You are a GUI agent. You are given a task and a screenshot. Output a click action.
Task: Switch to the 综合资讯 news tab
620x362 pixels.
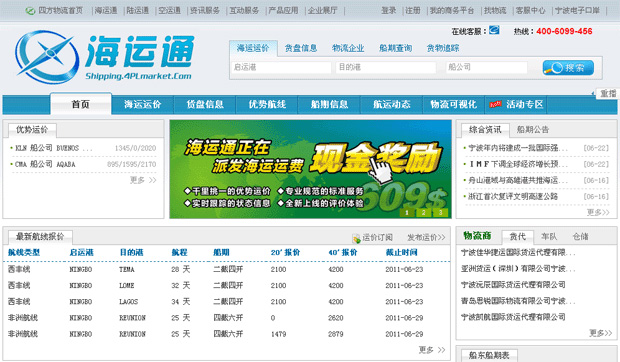point(485,130)
